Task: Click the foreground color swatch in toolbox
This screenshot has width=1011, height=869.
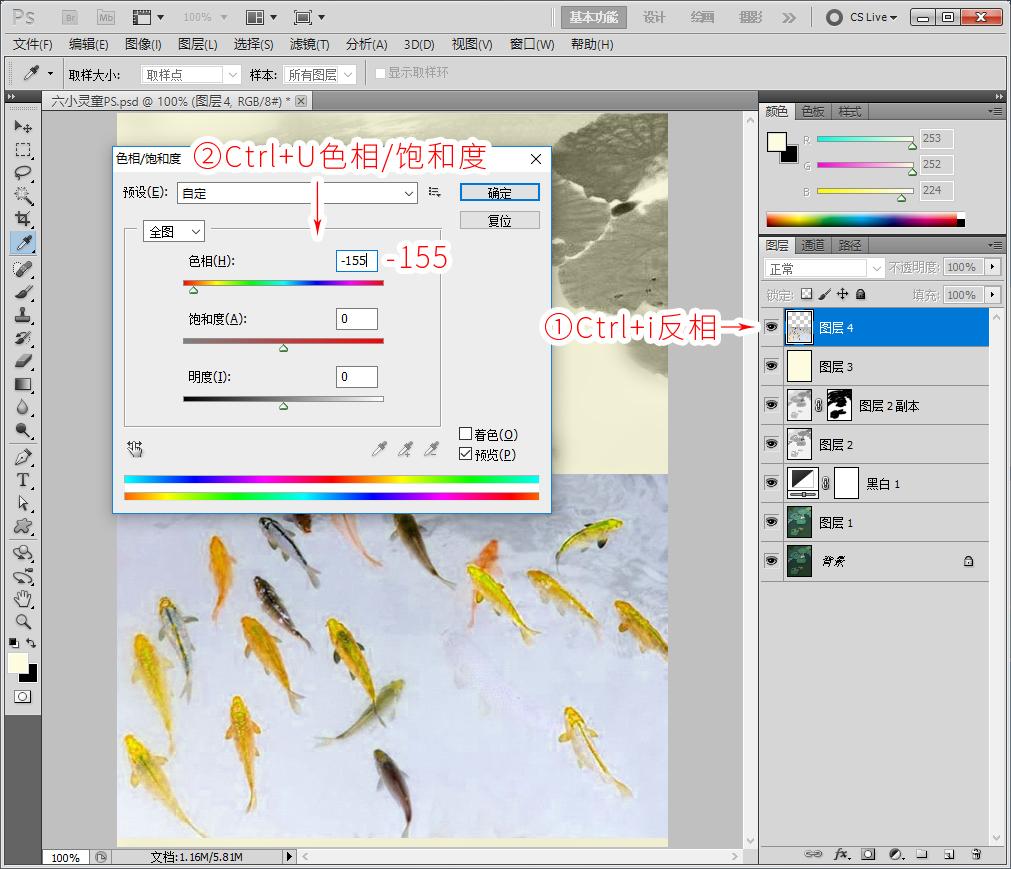Action: click(17, 663)
